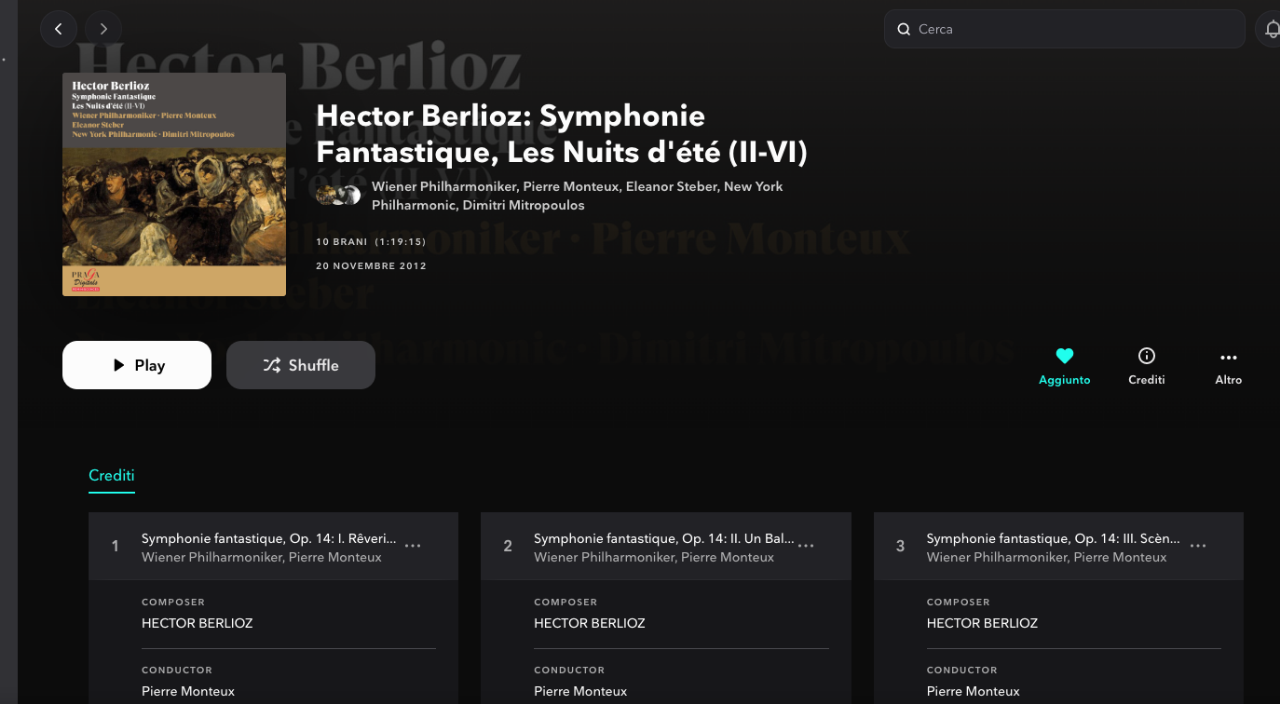
Task: Click Pierre Monteux conductor under track 1
Action: (x=188, y=691)
